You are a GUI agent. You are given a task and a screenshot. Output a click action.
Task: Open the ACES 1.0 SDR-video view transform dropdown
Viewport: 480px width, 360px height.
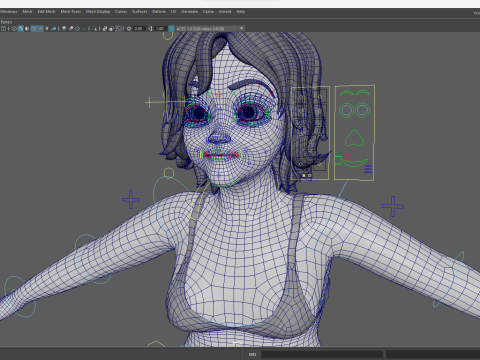pyautogui.click(x=210, y=29)
